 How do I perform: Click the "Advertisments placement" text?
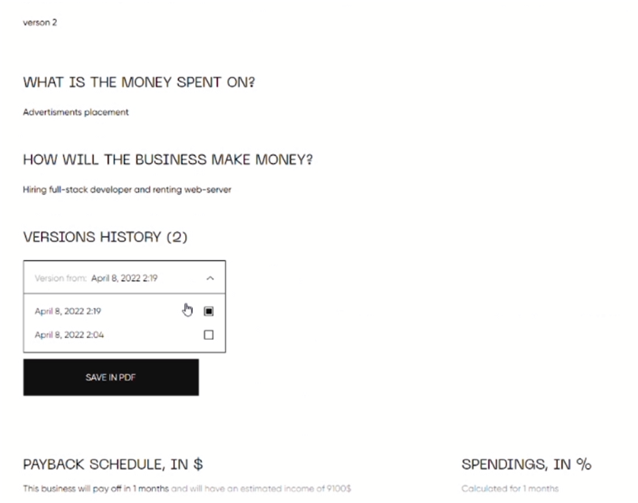(x=76, y=112)
